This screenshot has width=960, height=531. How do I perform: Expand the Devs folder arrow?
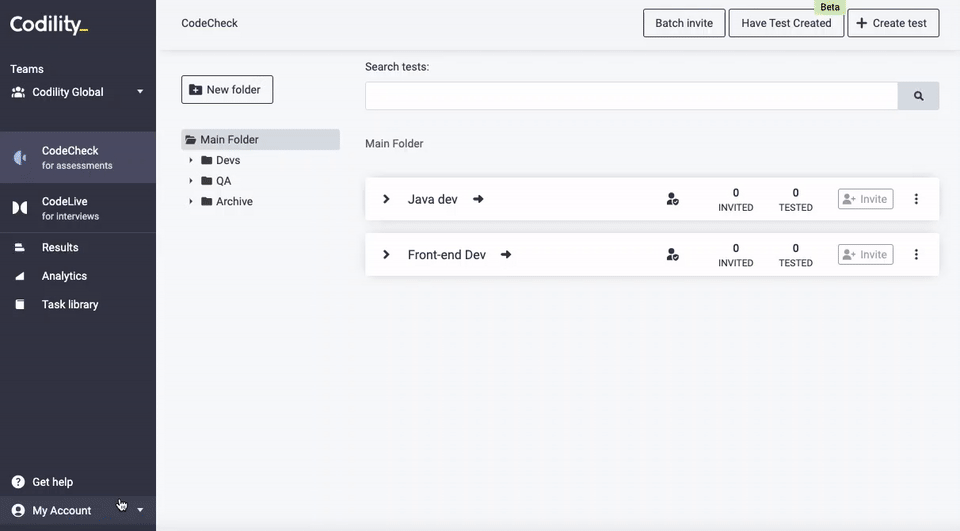pyautogui.click(x=191, y=160)
